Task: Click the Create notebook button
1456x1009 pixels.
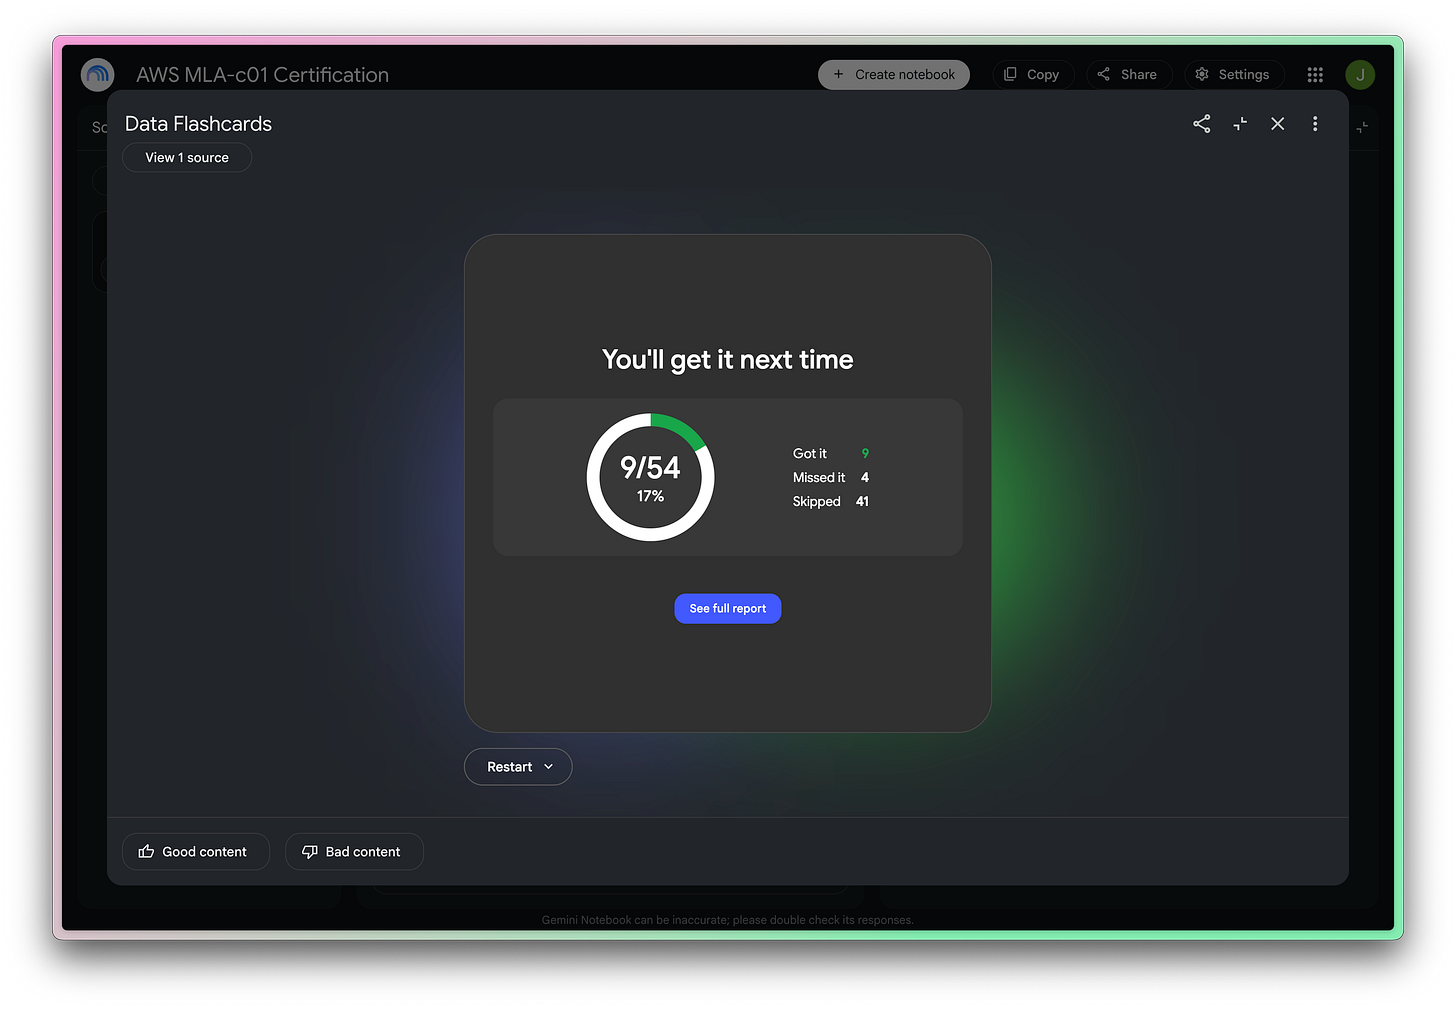Action: (x=894, y=75)
